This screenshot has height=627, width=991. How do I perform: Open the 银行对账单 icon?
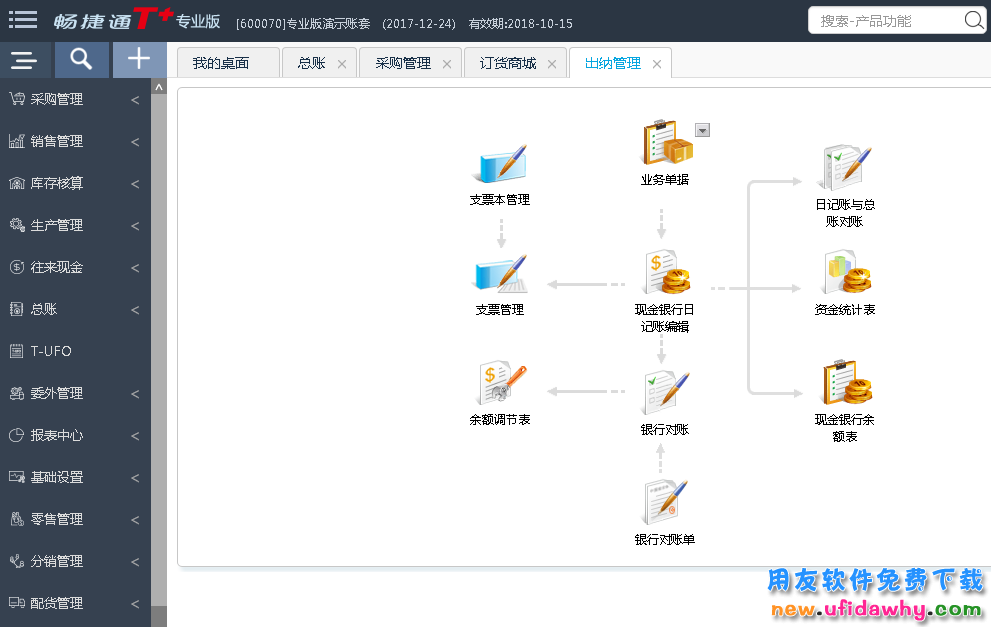pos(665,503)
